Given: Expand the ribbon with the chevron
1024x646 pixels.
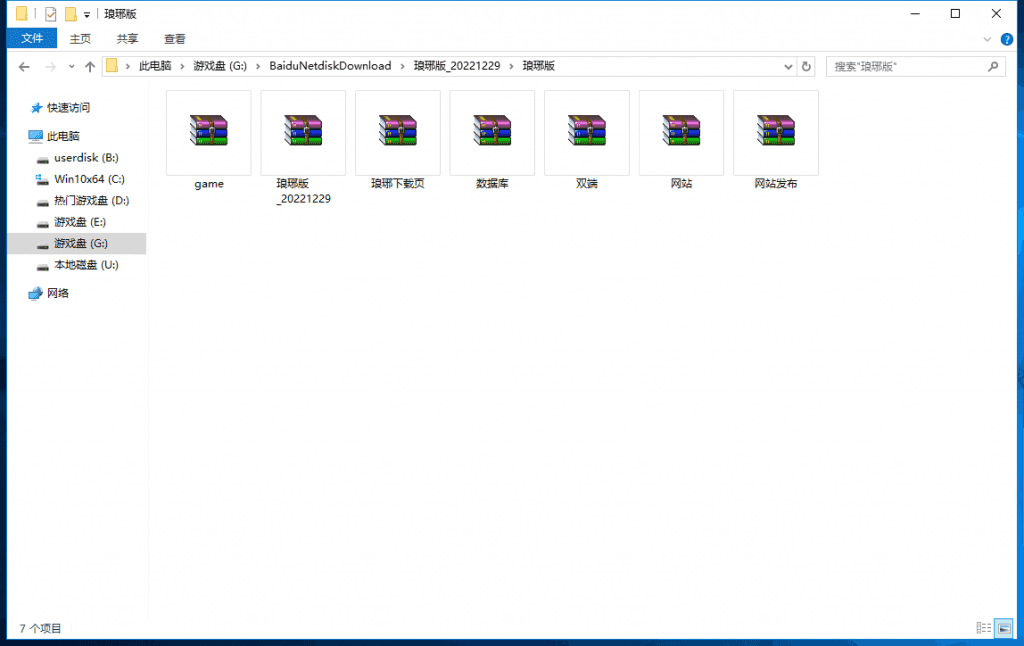Looking at the screenshot, I should tap(987, 39).
